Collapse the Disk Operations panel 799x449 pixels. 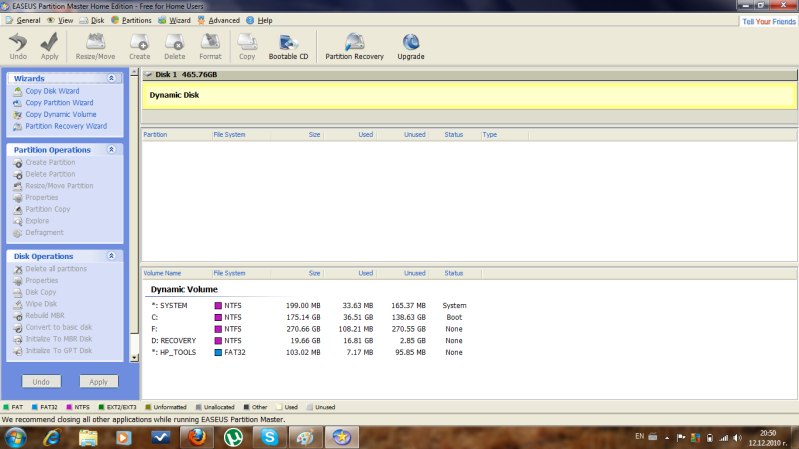(x=111, y=256)
